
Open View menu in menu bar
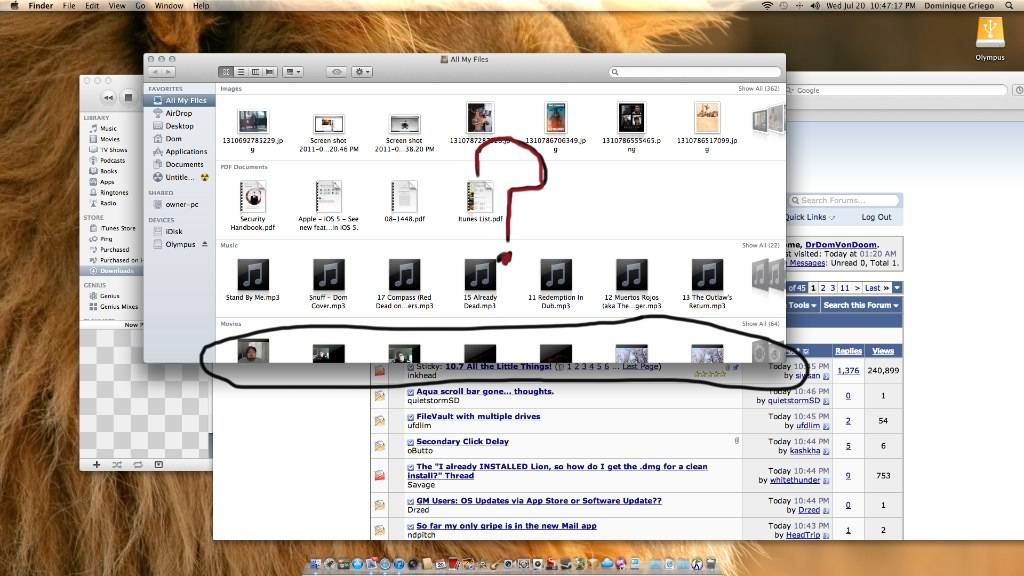coord(117,5)
